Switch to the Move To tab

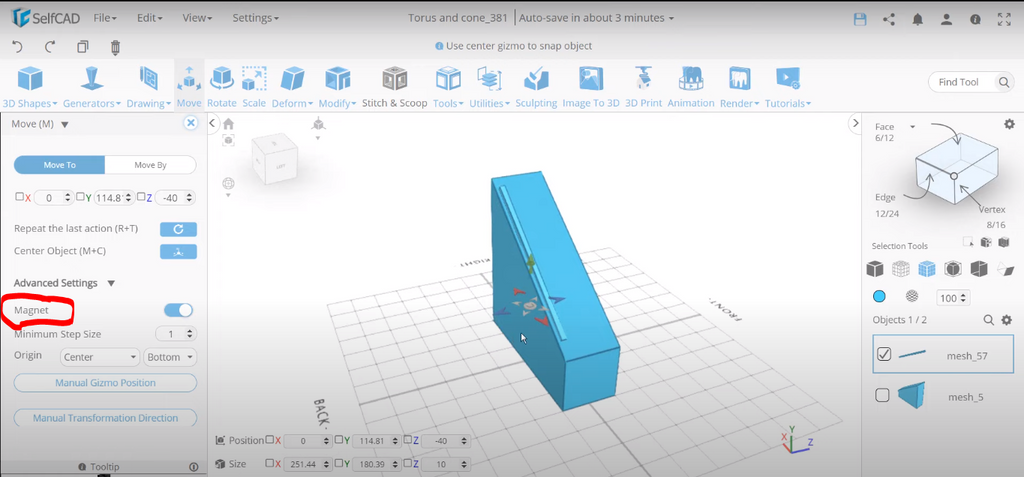tap(59, 165)
